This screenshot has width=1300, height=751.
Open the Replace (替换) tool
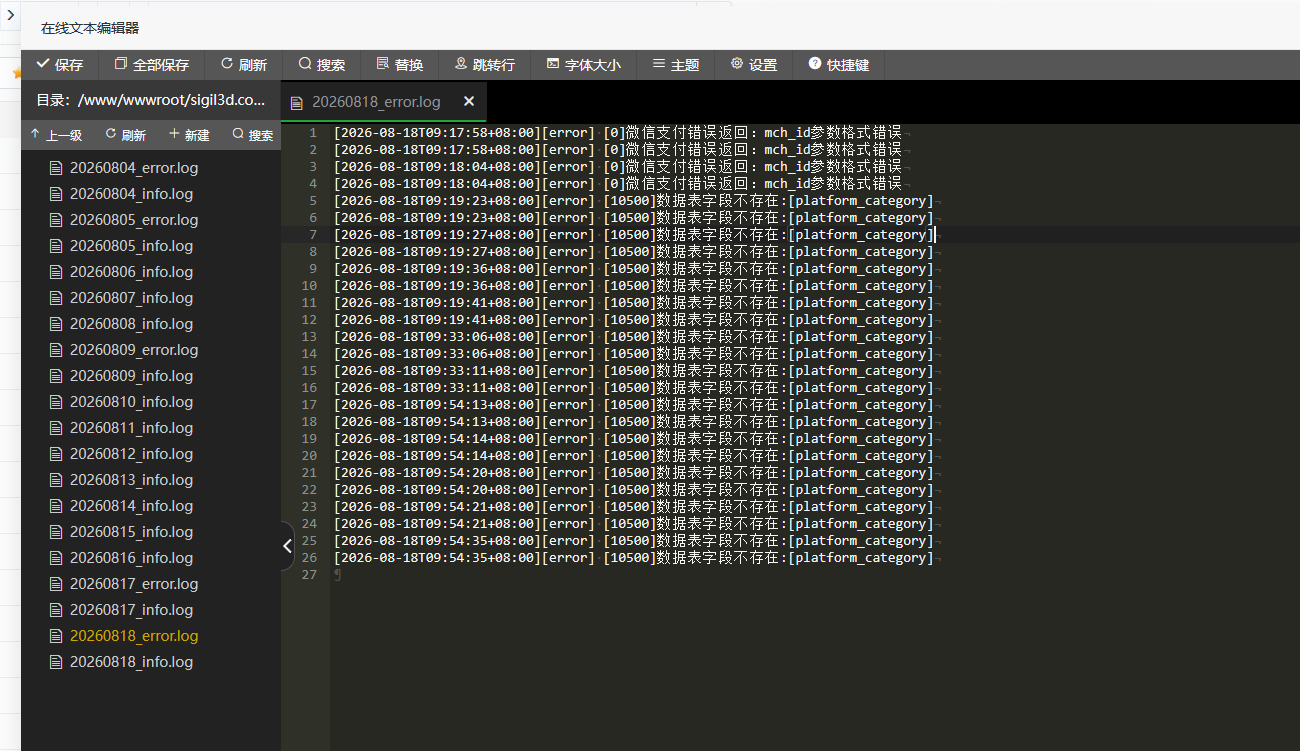(x=400, y=65)
